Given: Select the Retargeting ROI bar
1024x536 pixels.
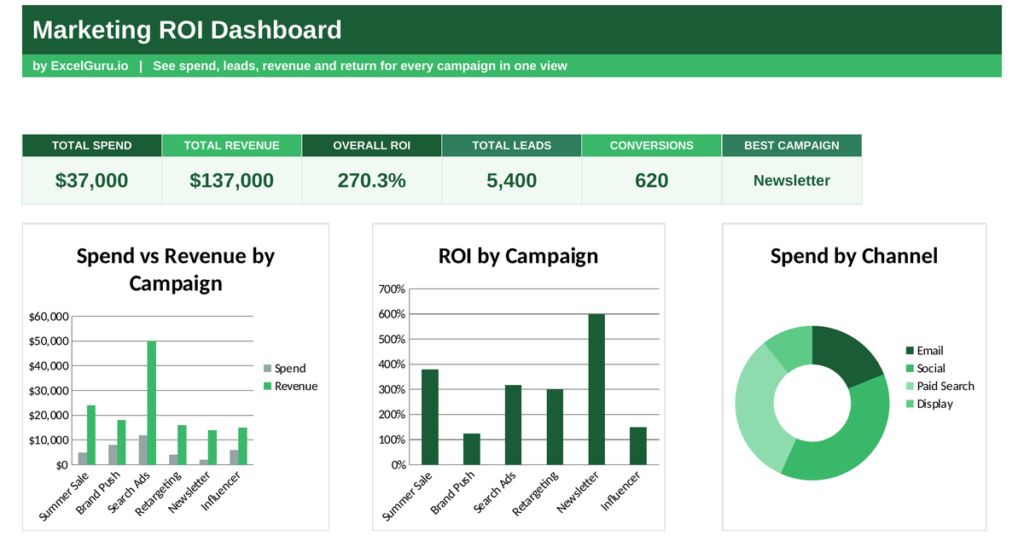Looking at the screenshot, I should [555, 427].
